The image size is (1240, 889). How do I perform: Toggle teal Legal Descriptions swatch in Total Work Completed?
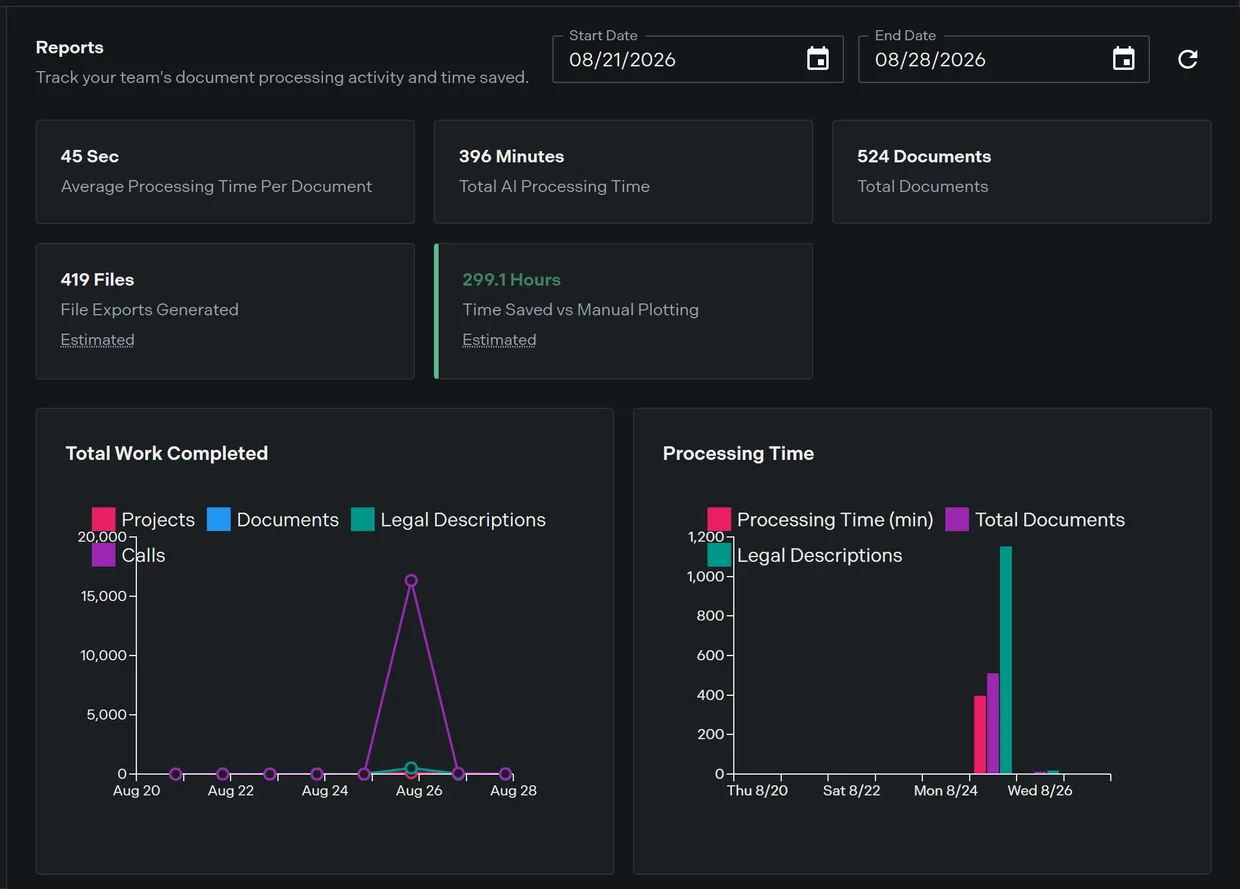pos(363,519)
